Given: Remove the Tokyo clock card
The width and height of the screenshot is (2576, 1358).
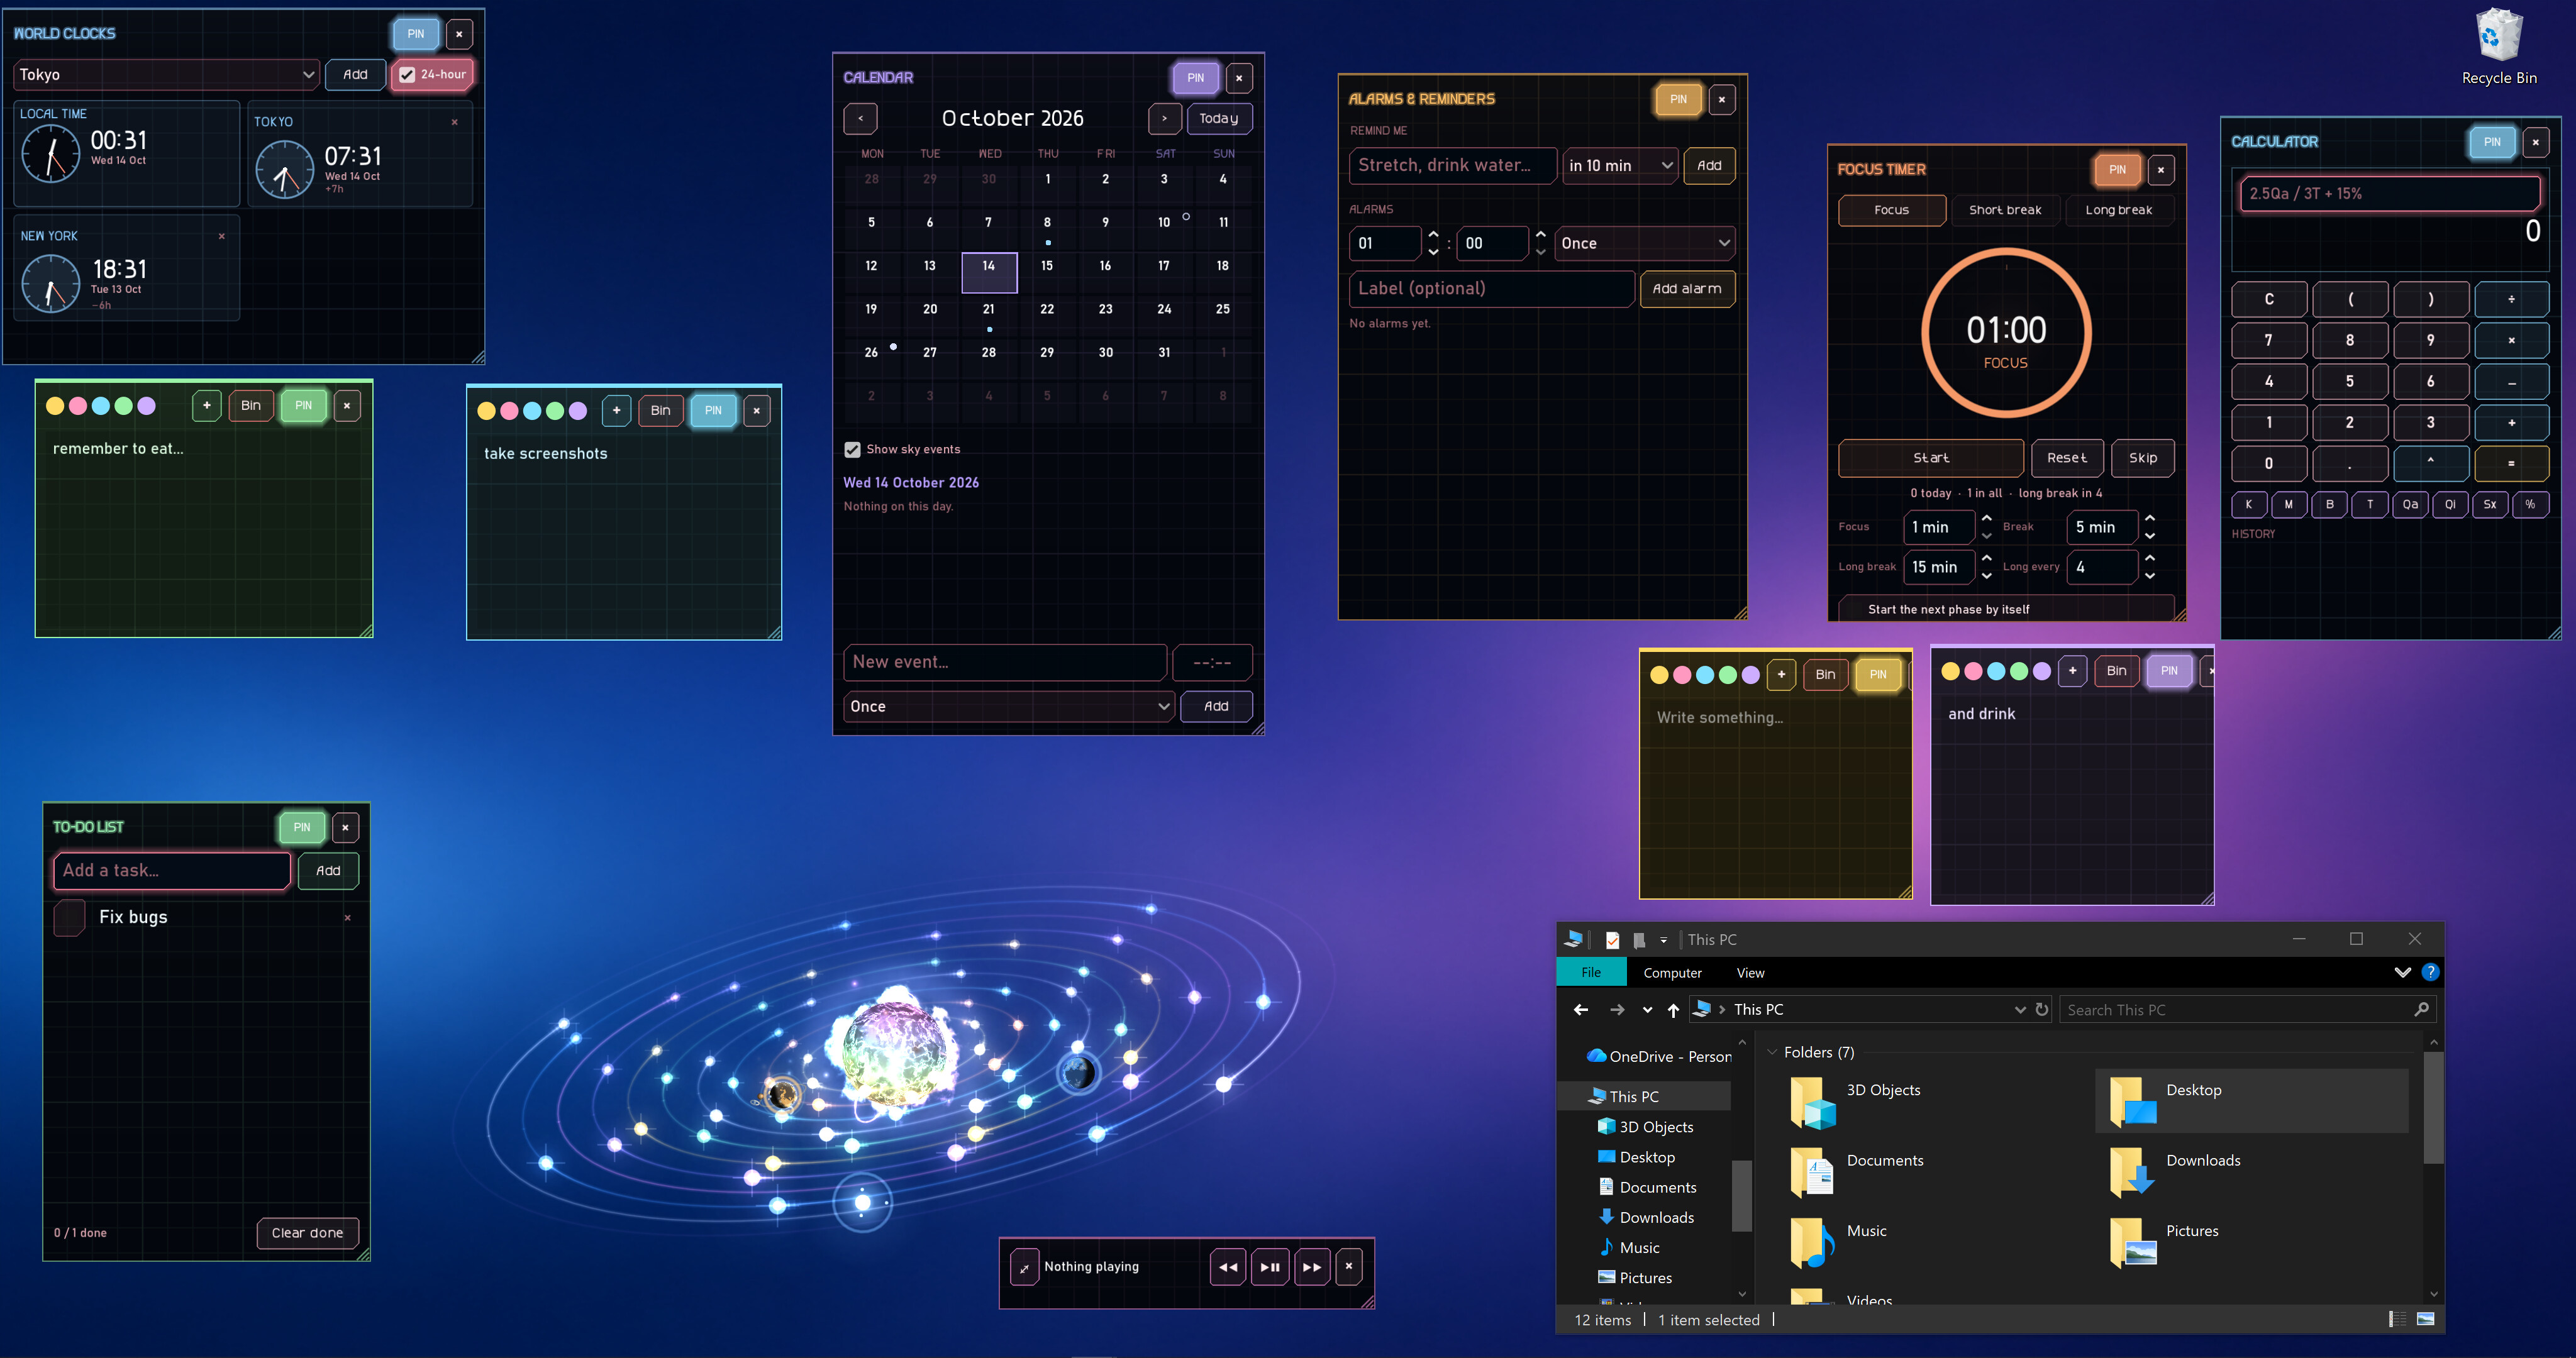Looking at the screenshot, I should pyautogui.click(x=455, y=122).
